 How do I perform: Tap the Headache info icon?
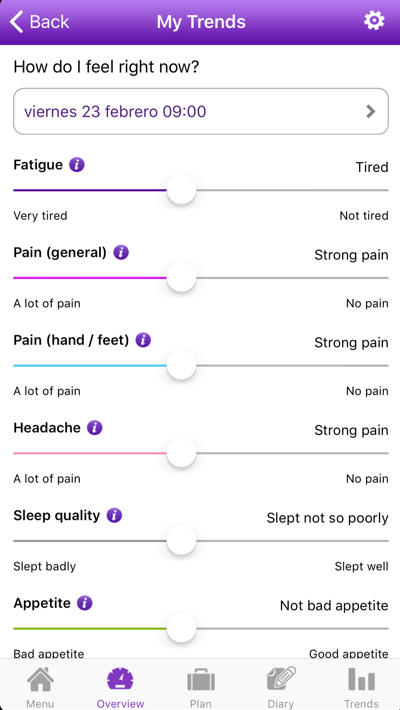point(95,427)
